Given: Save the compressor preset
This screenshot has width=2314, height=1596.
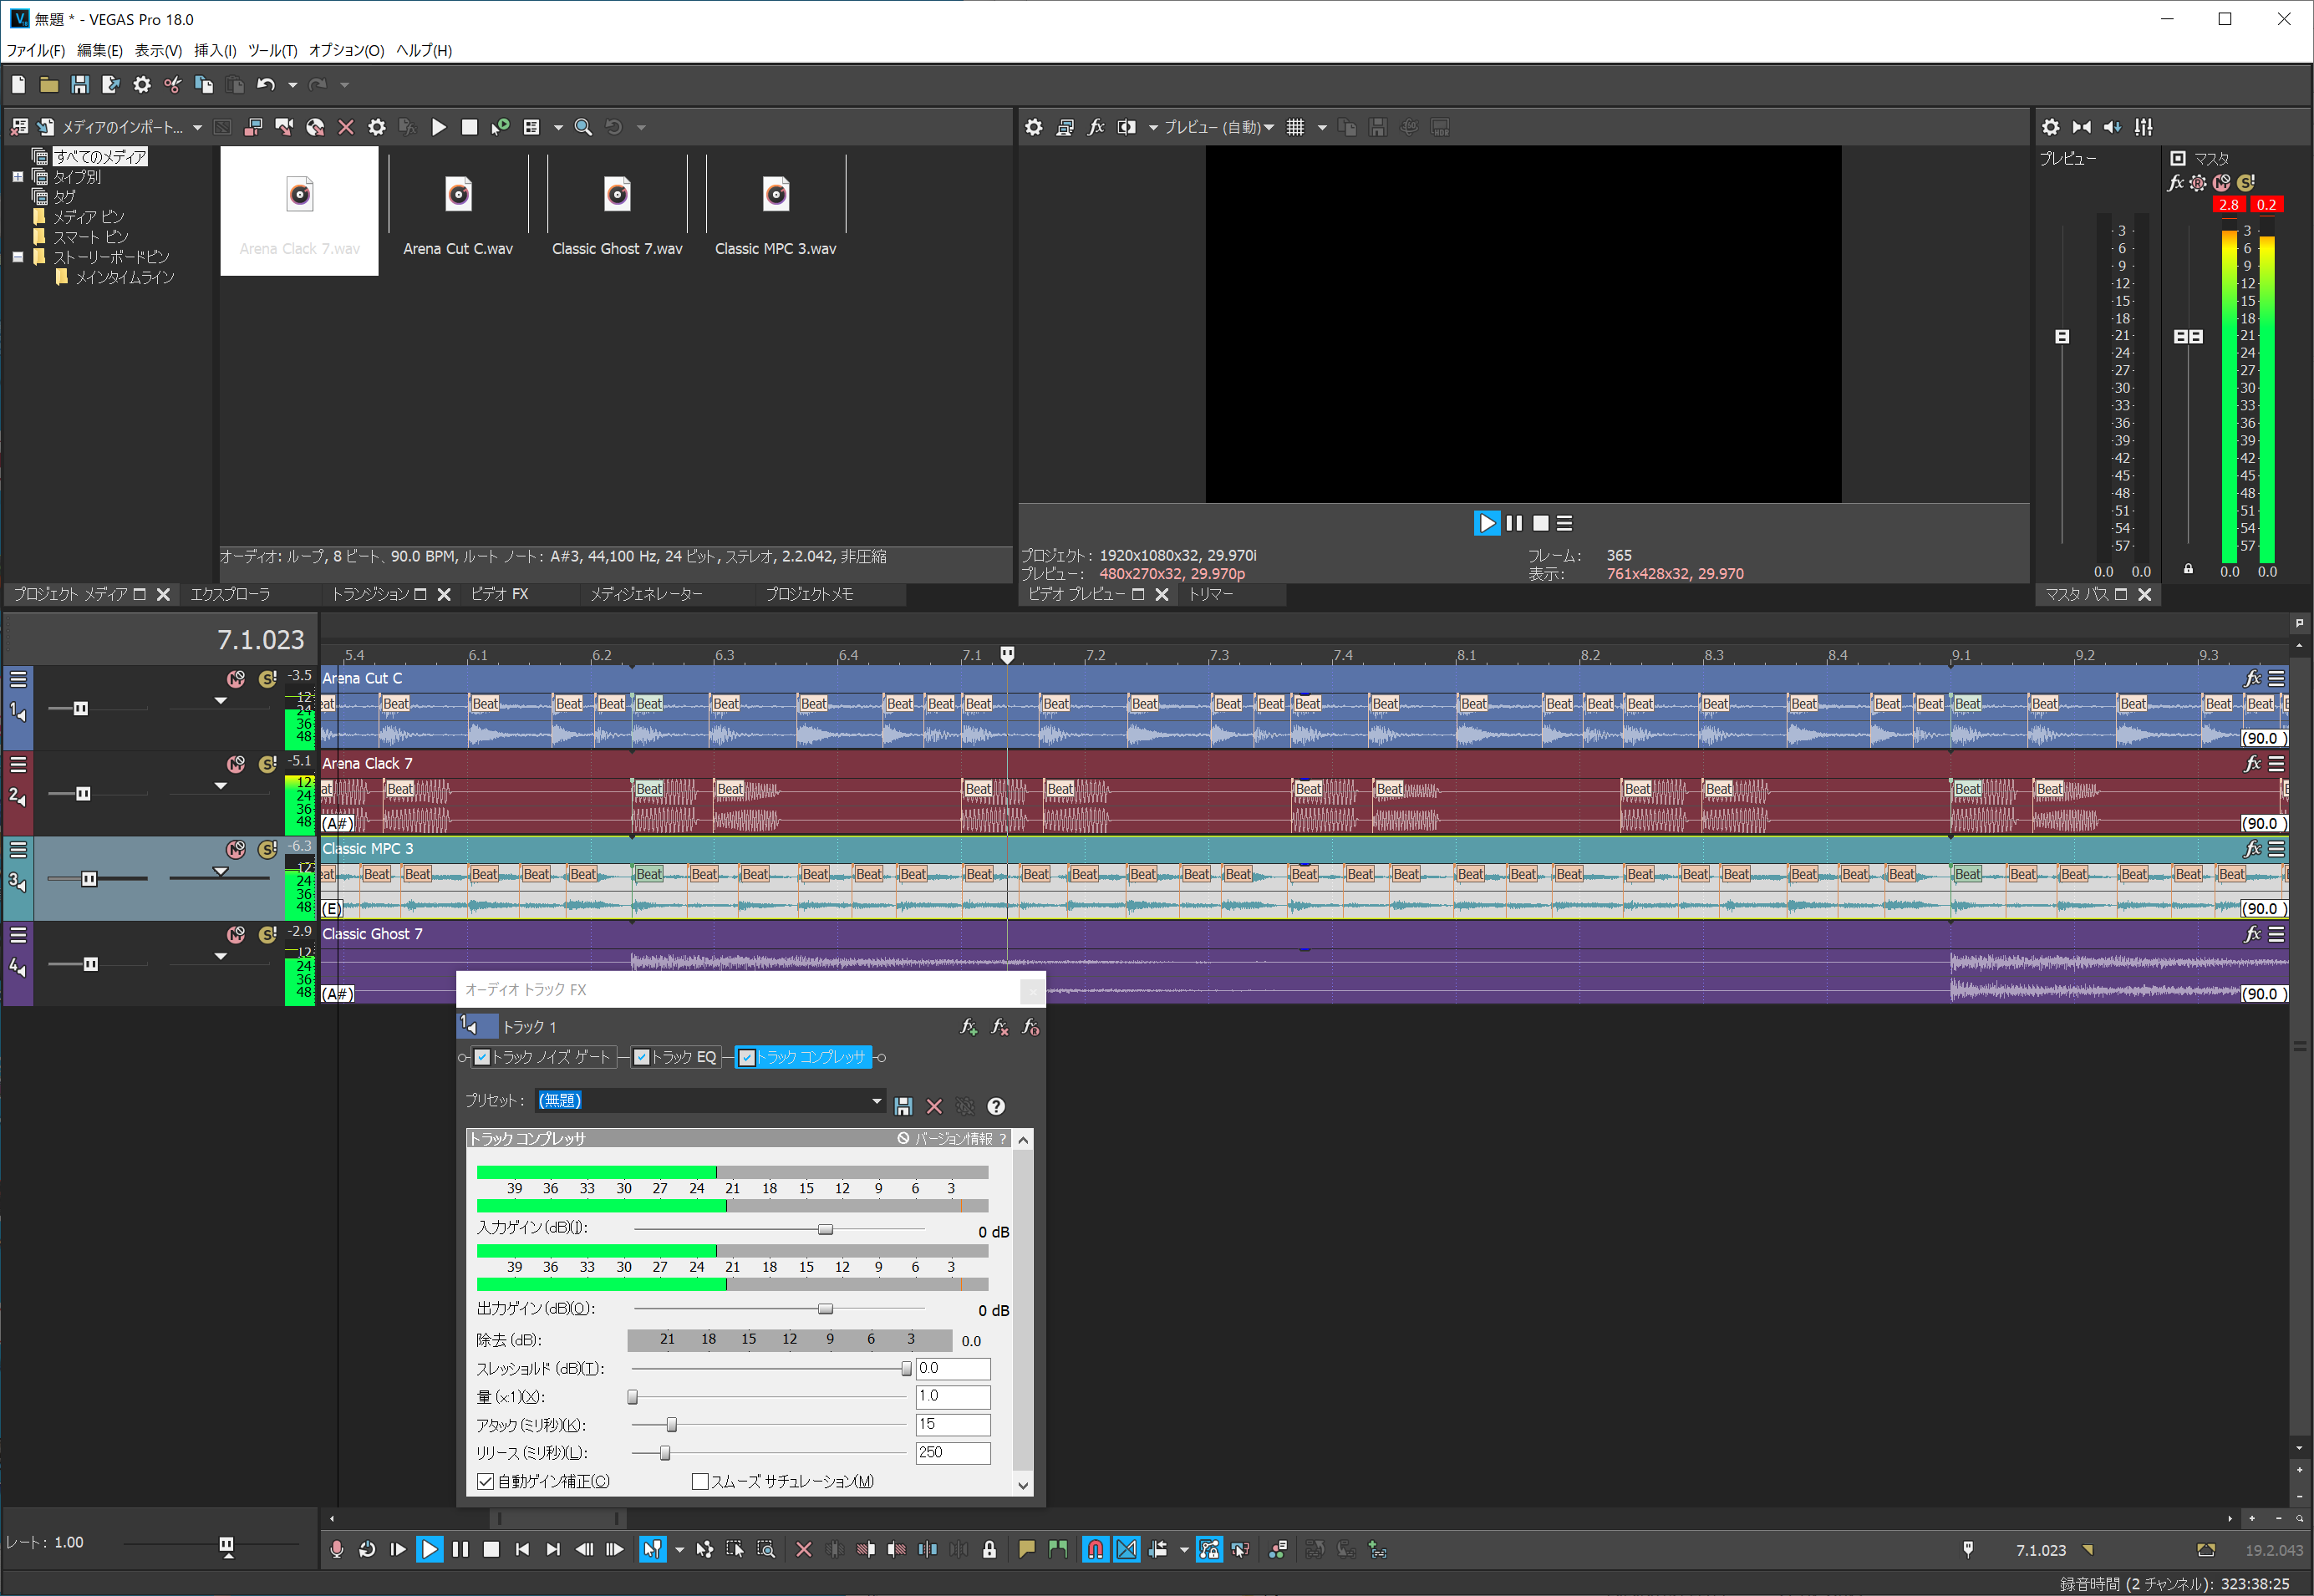Looking at the screenshot, I should pyautogui.click(x=903, y=1106).
